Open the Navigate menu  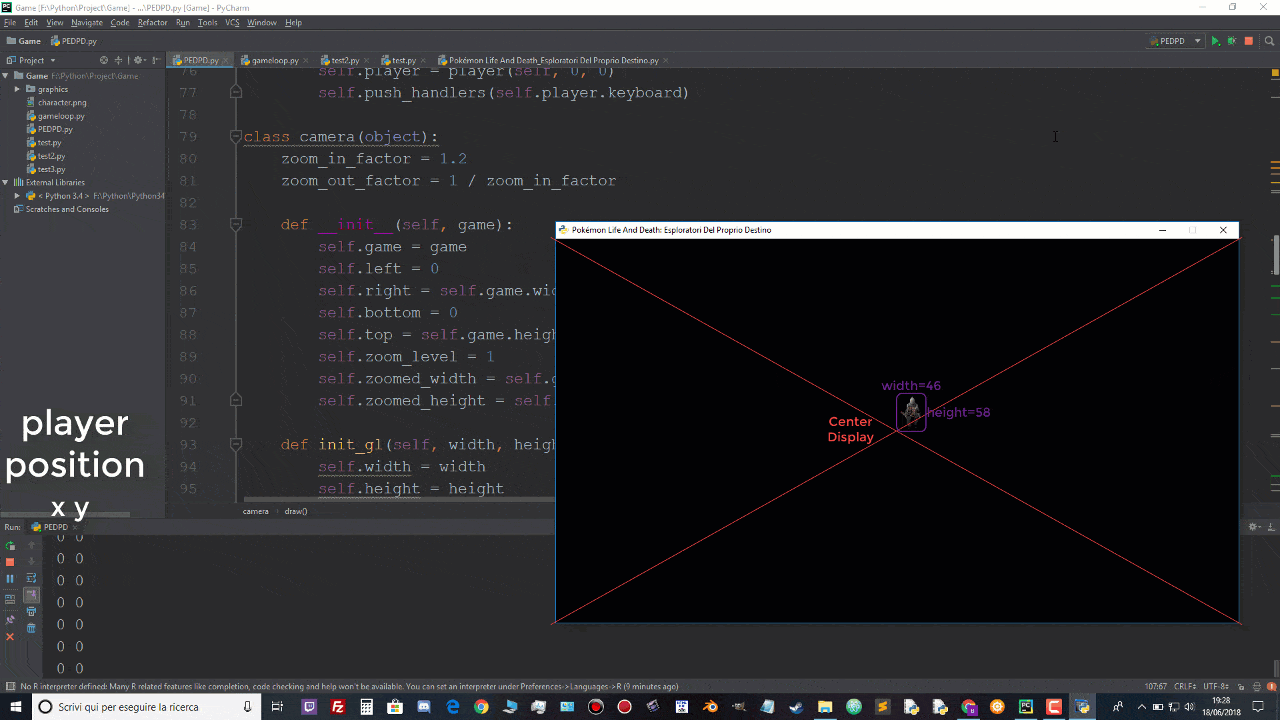pyautogui.click(x=87, y=22)
